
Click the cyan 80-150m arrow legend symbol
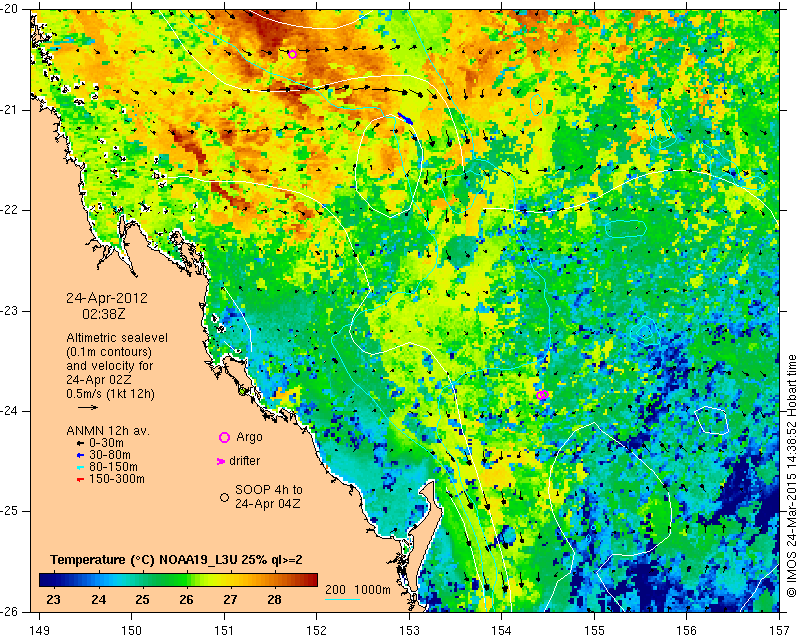(80, 467)
